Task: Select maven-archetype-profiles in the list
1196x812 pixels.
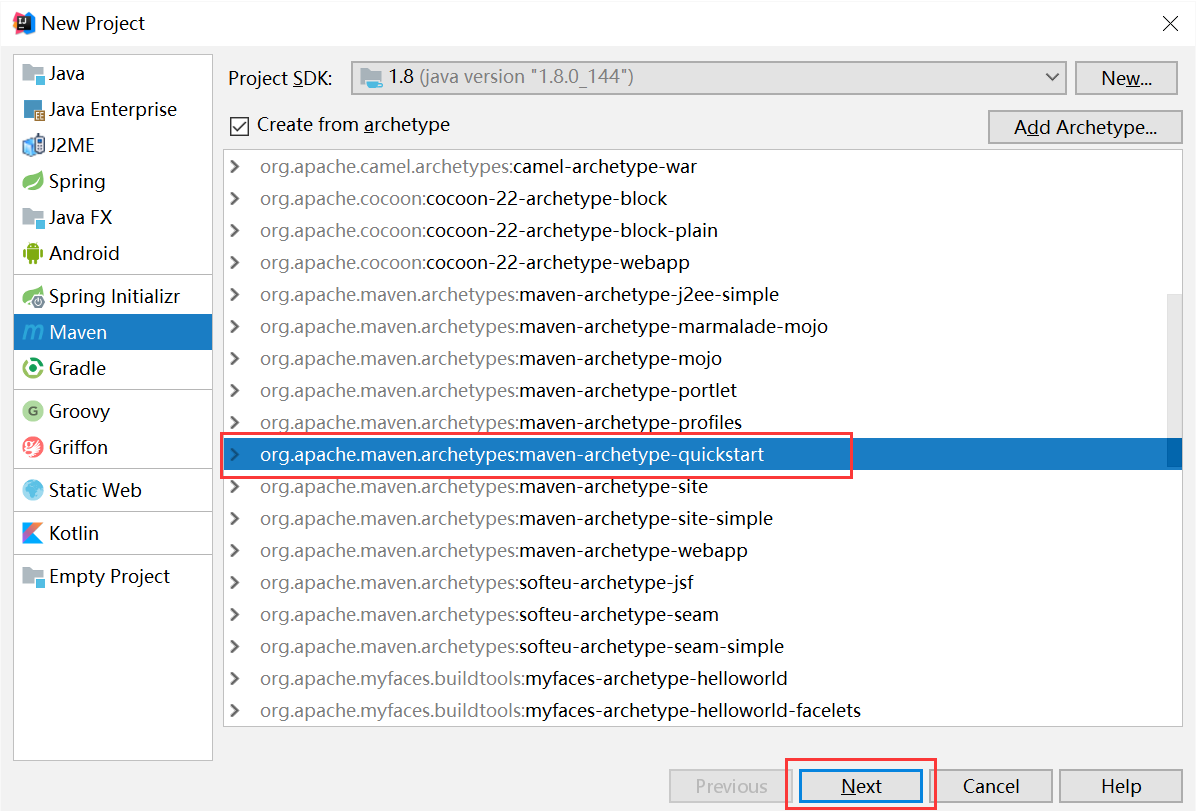Action: tap(702, 422)
